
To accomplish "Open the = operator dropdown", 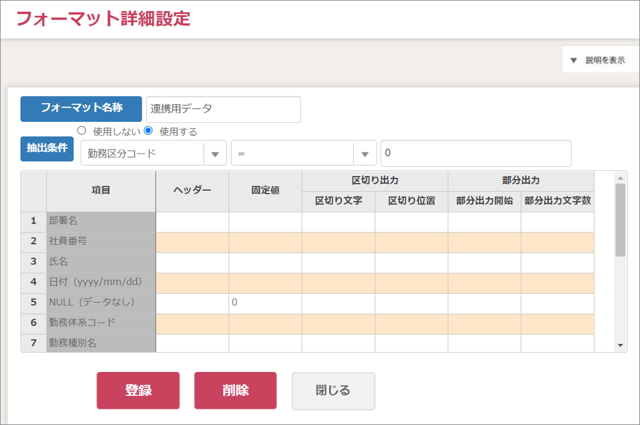I will point(304,154).
